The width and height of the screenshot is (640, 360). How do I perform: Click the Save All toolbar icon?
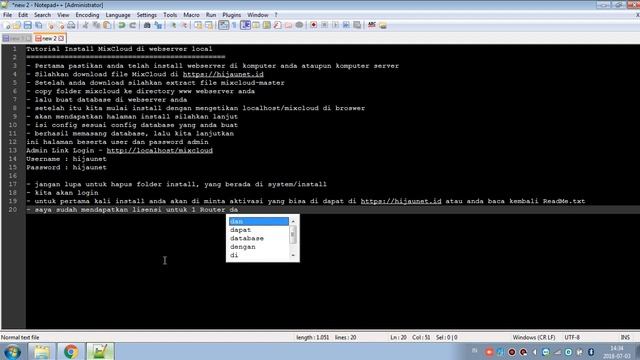pos(39,25)
